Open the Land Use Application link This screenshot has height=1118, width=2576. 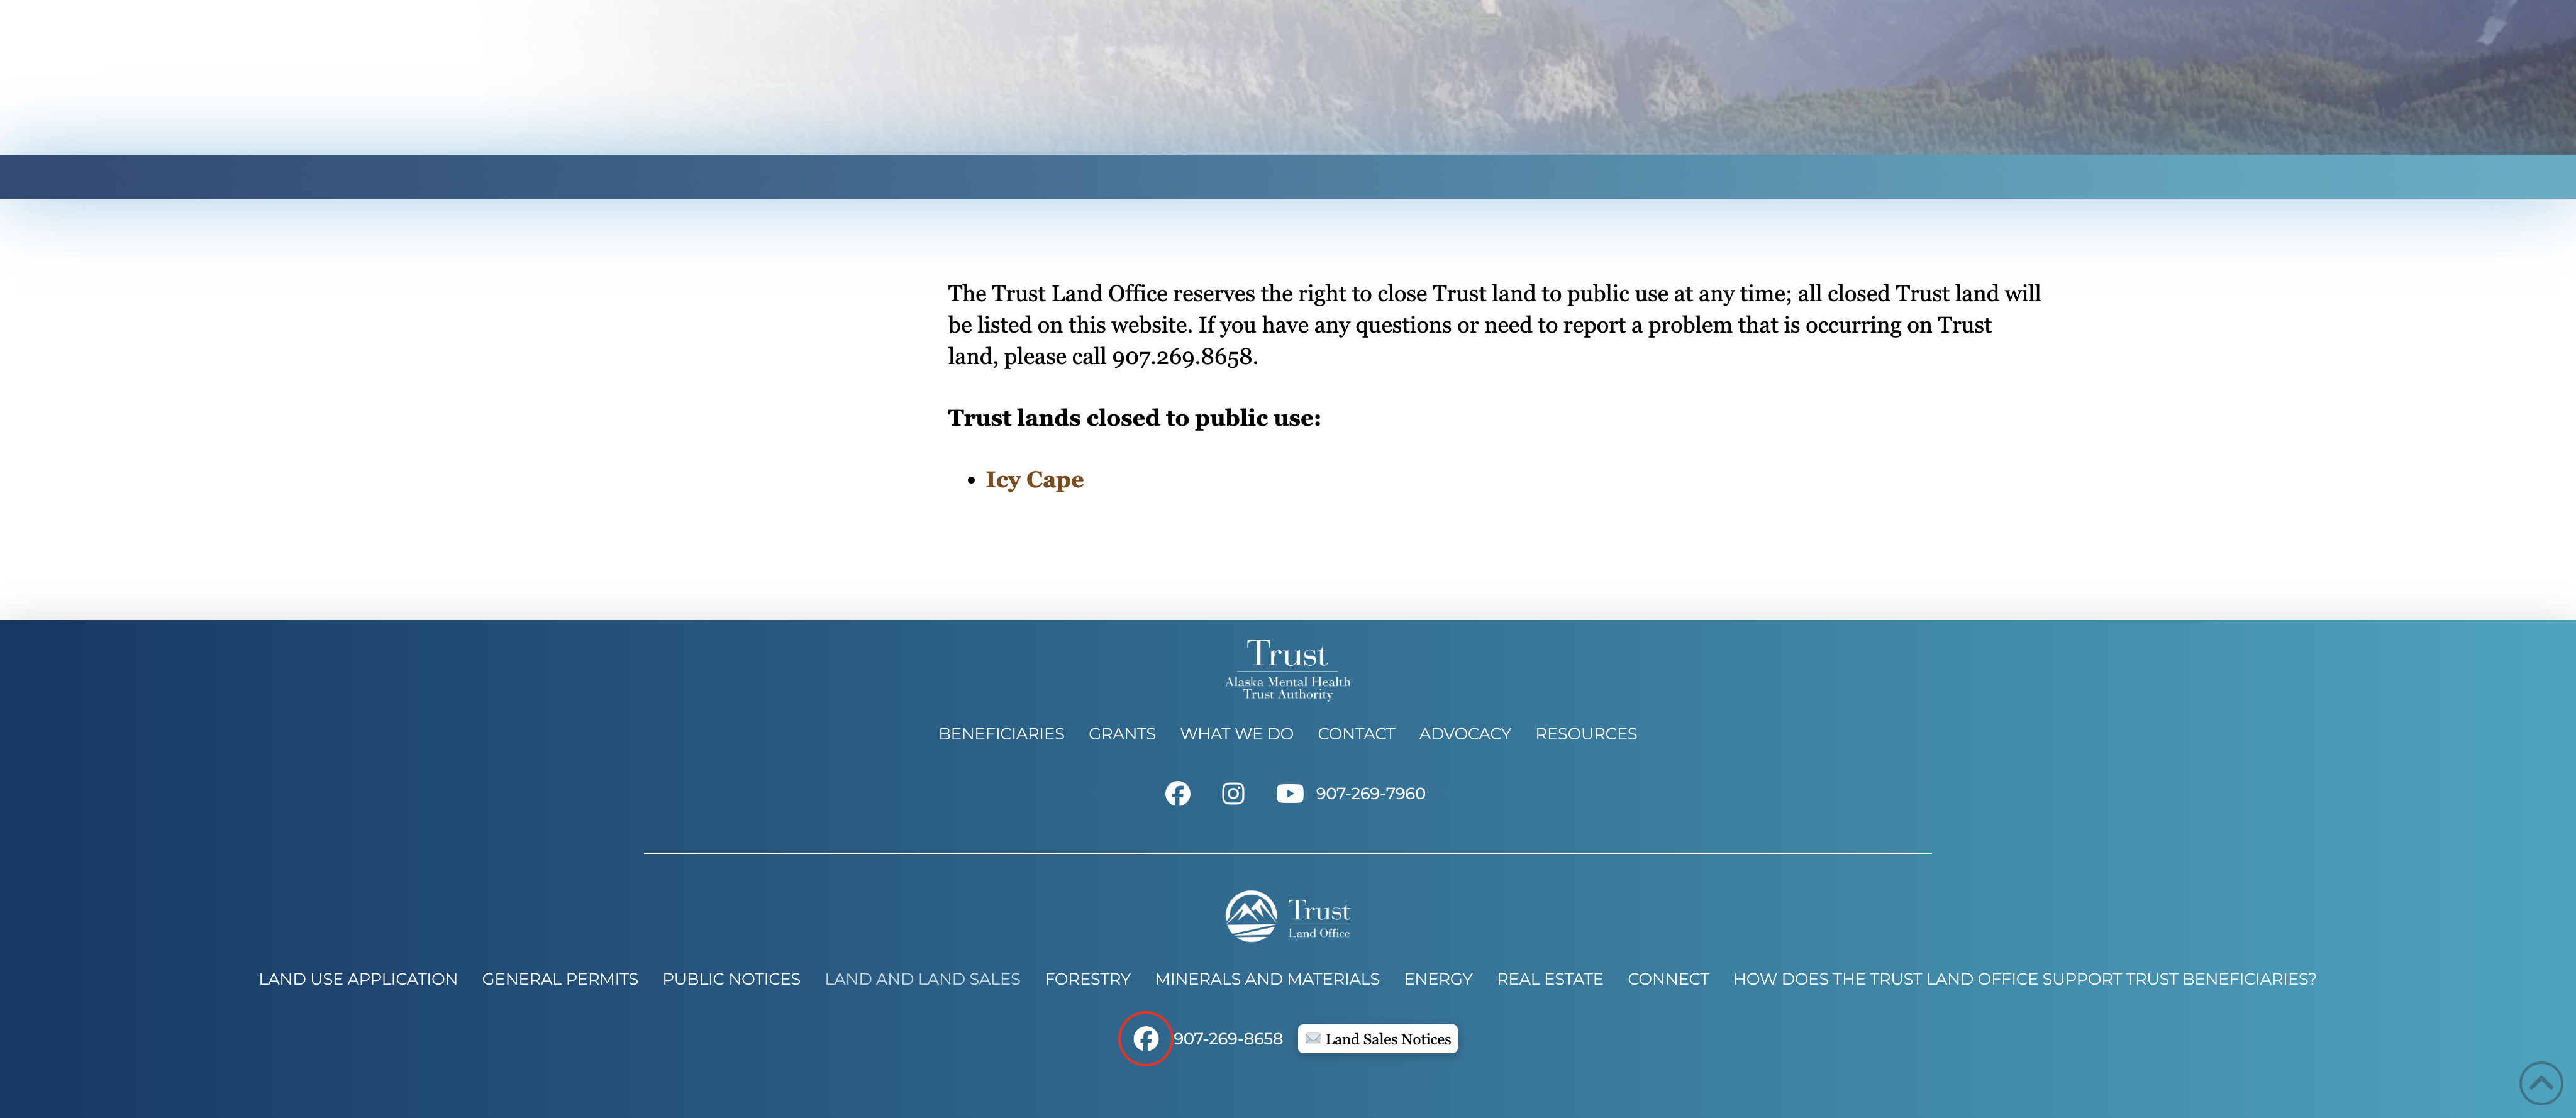358,979
